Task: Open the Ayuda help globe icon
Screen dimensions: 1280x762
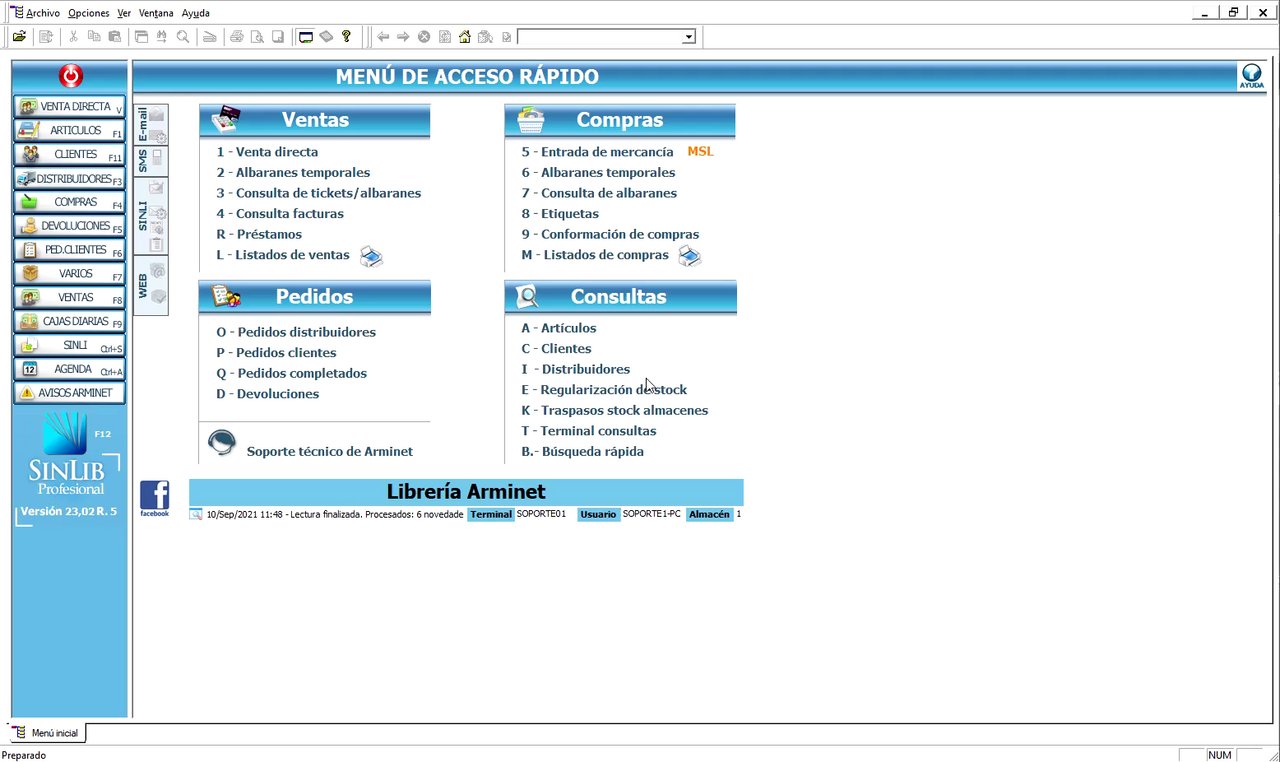Action: (1252, 77)
